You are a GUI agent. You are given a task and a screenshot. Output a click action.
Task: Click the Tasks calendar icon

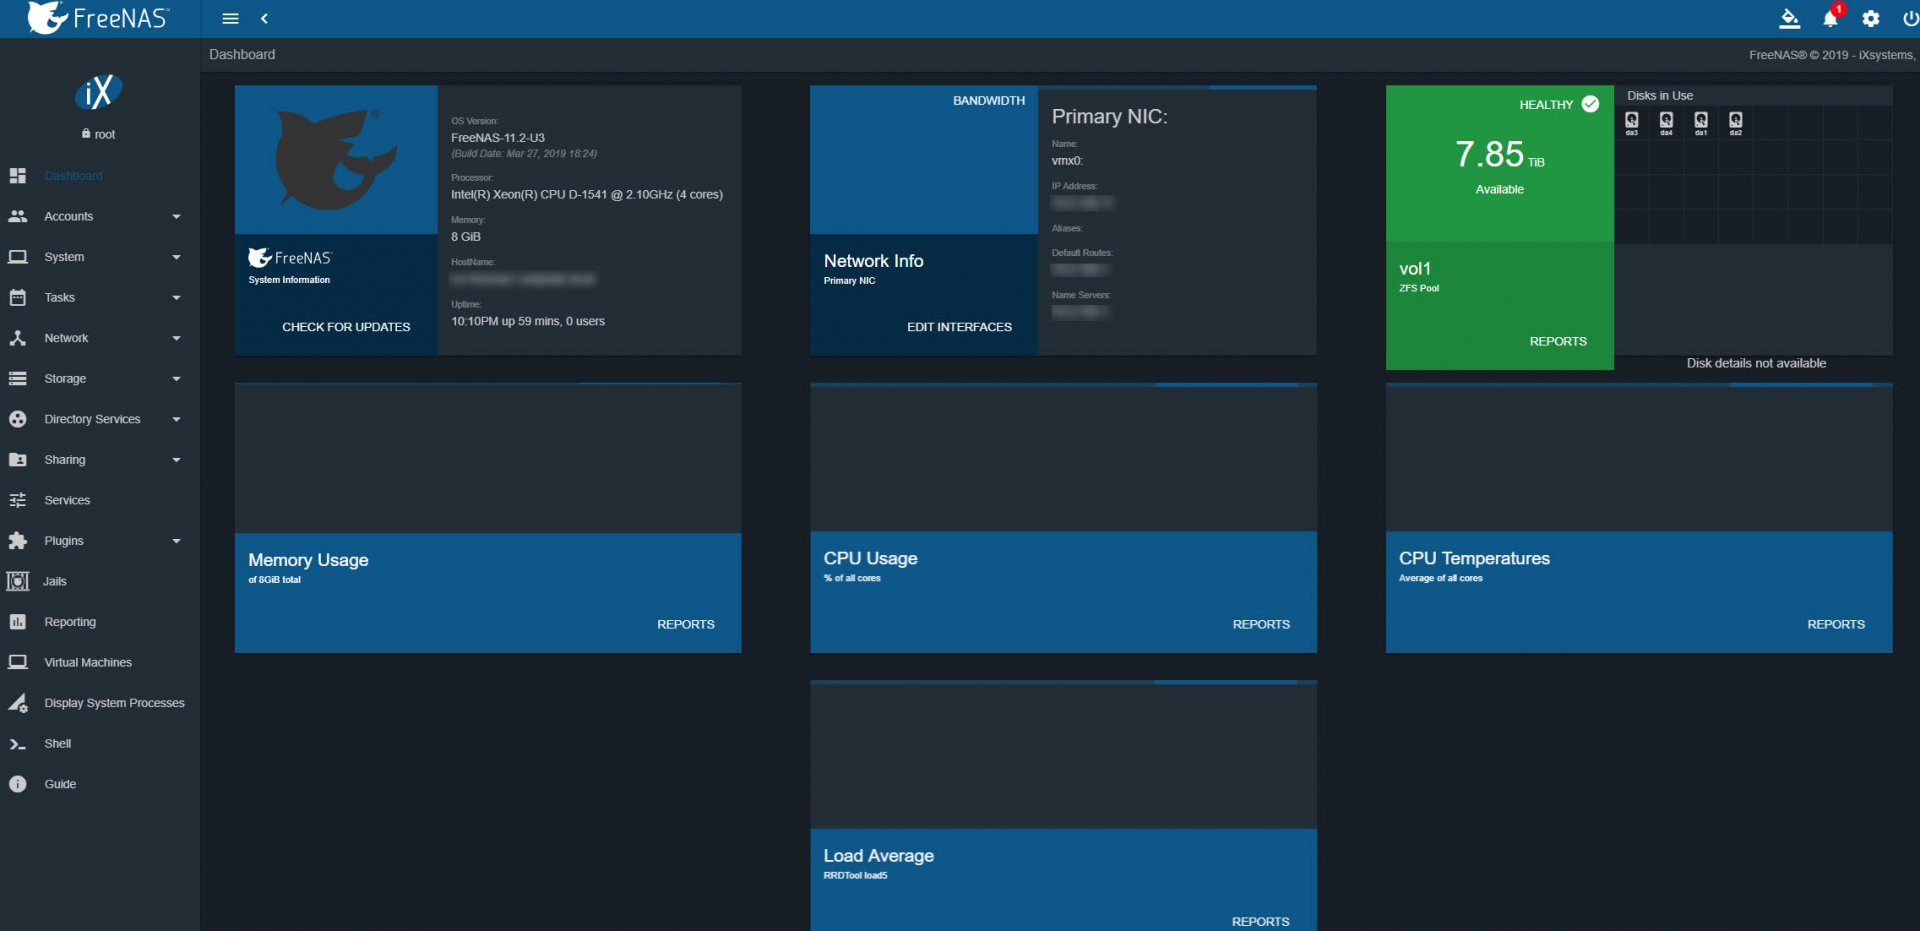click(17, 297)
